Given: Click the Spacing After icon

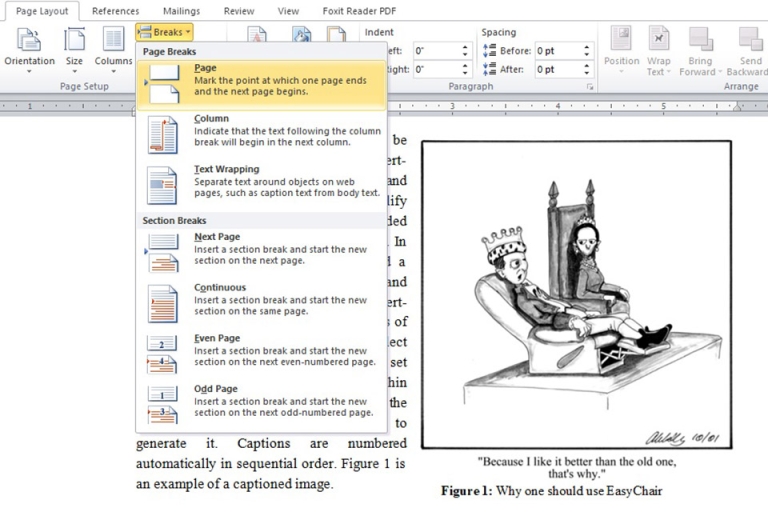Looking at the screenshot, I should click(x=489, y=69).
